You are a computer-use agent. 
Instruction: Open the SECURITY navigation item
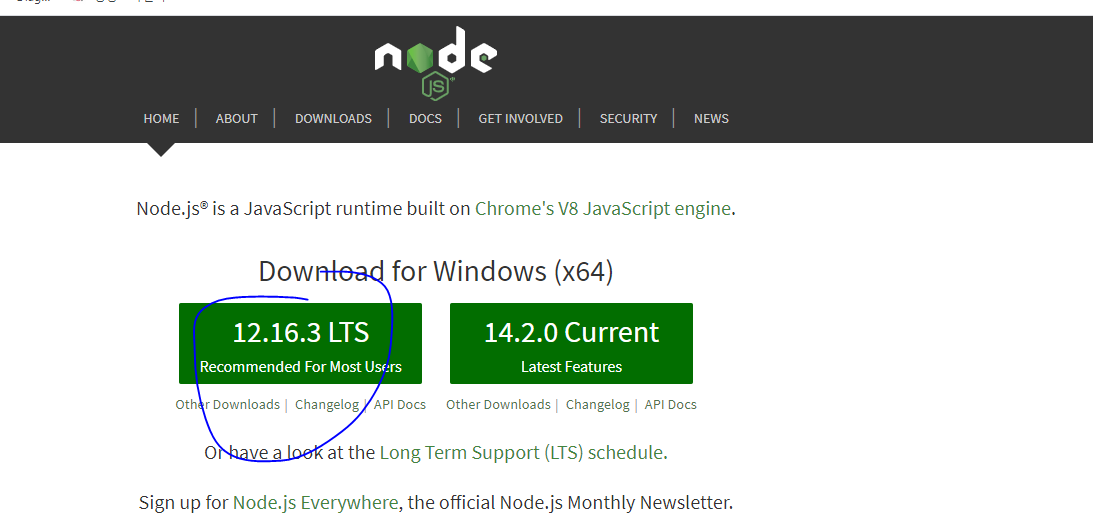tap(628, 119)
